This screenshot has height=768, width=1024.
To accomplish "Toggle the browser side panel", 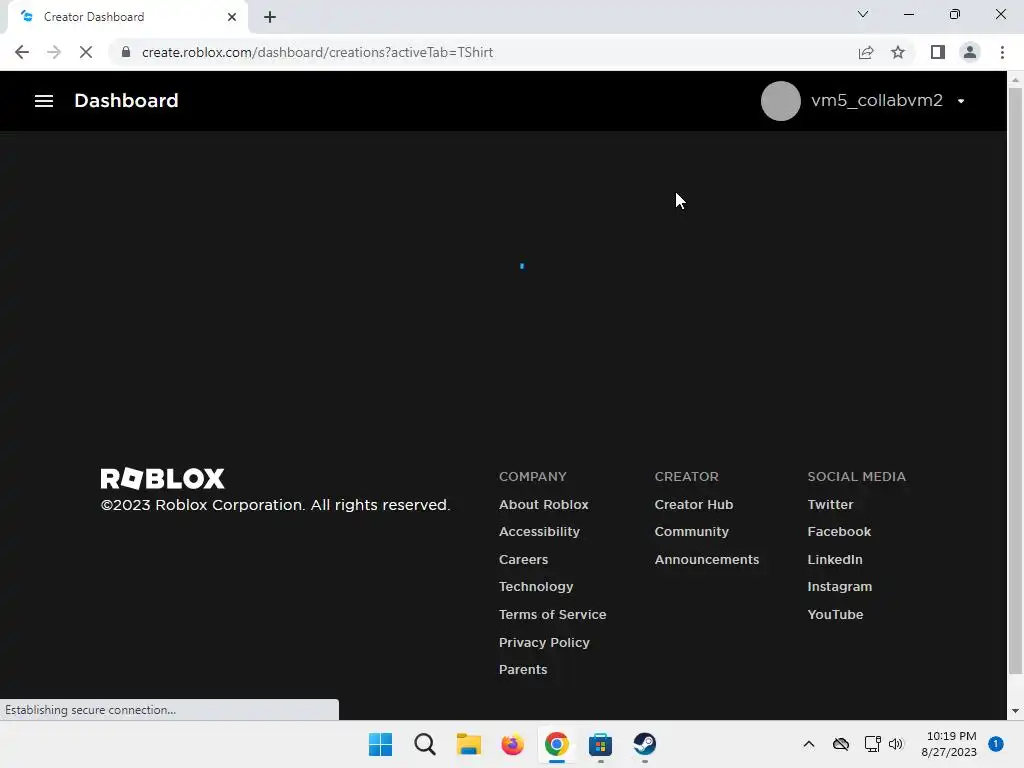I will click(x=938, y=52).
